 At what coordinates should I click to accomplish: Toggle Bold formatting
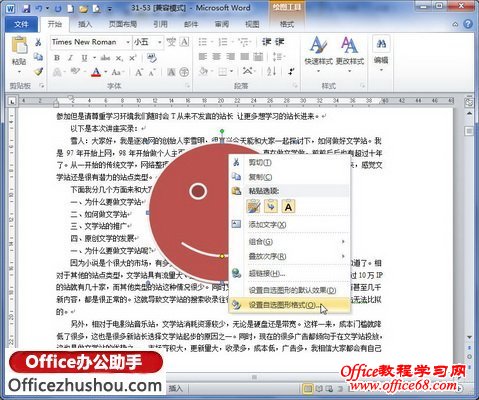tap(57, 58)
